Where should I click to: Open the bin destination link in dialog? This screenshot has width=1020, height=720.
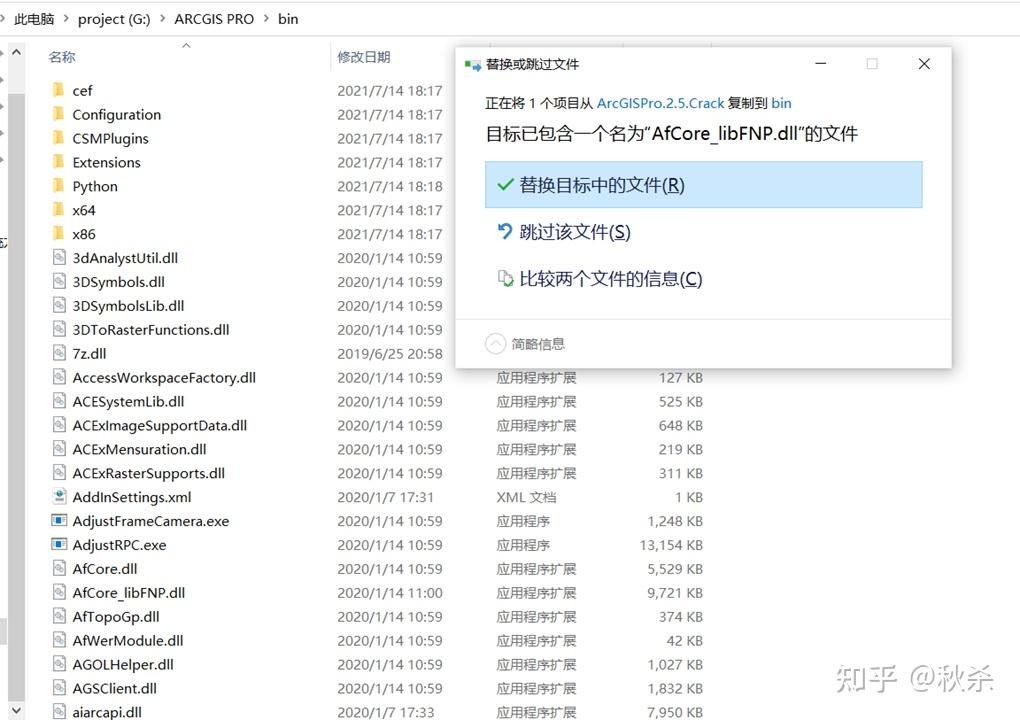781,103
